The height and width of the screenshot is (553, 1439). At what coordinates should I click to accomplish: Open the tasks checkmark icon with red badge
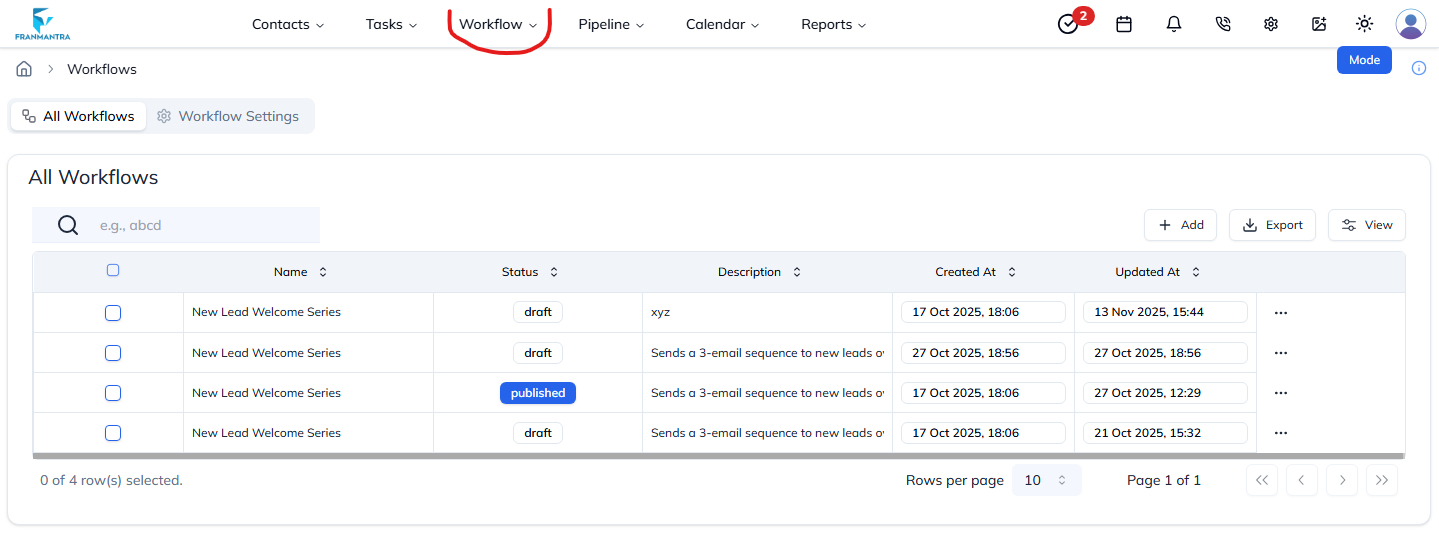pyautogui.click(x=1068, y=24)
